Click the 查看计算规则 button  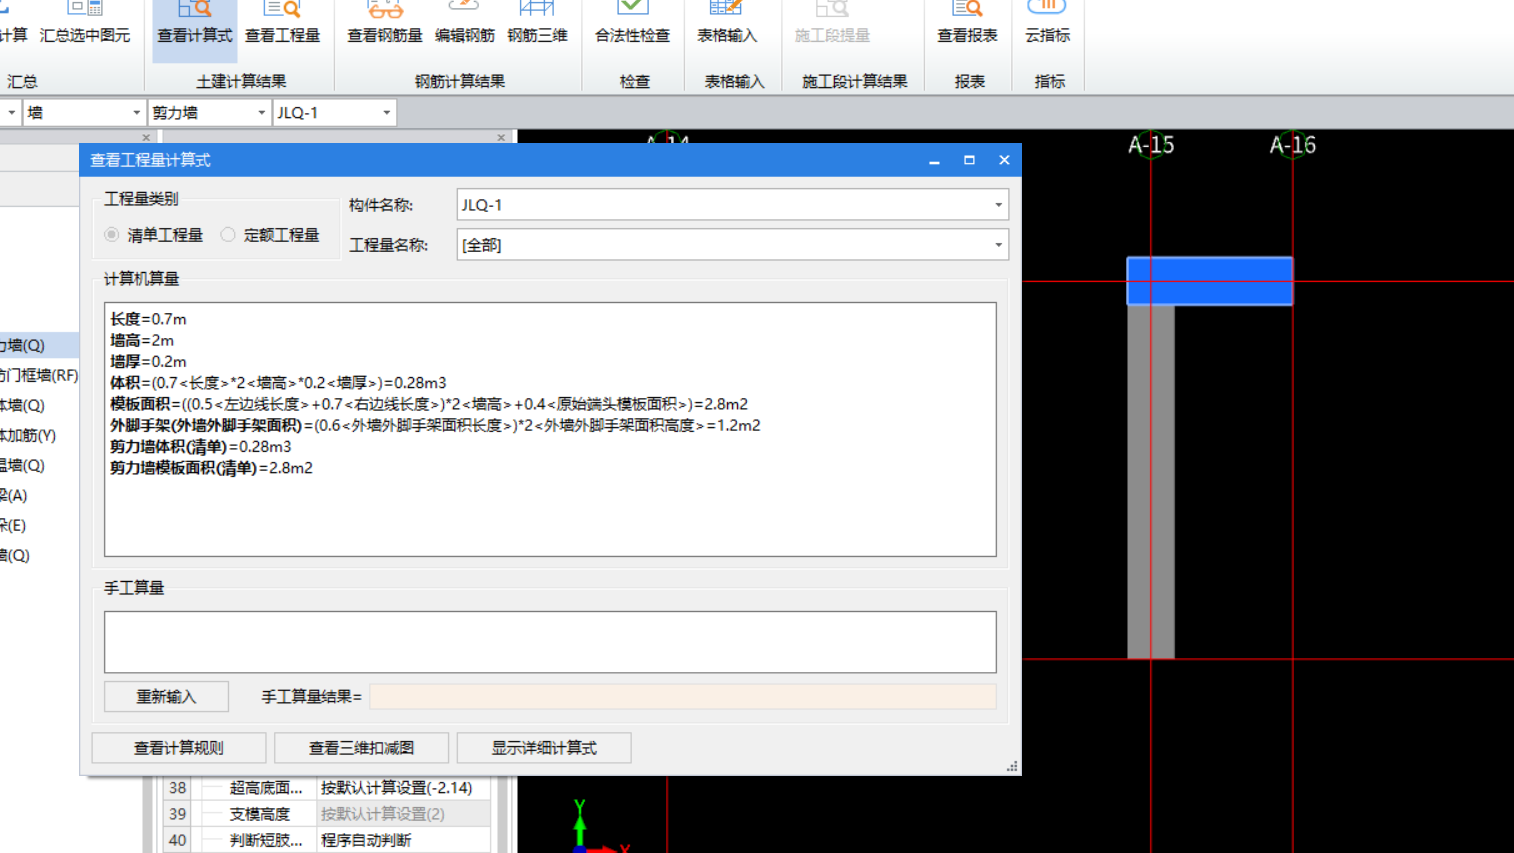pyautogui.click(x=179, y=748)
